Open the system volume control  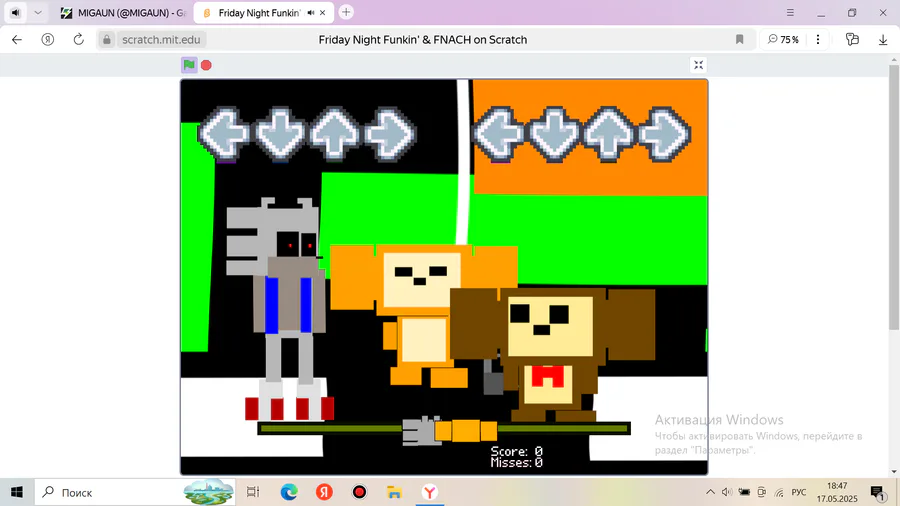(727, 492)
